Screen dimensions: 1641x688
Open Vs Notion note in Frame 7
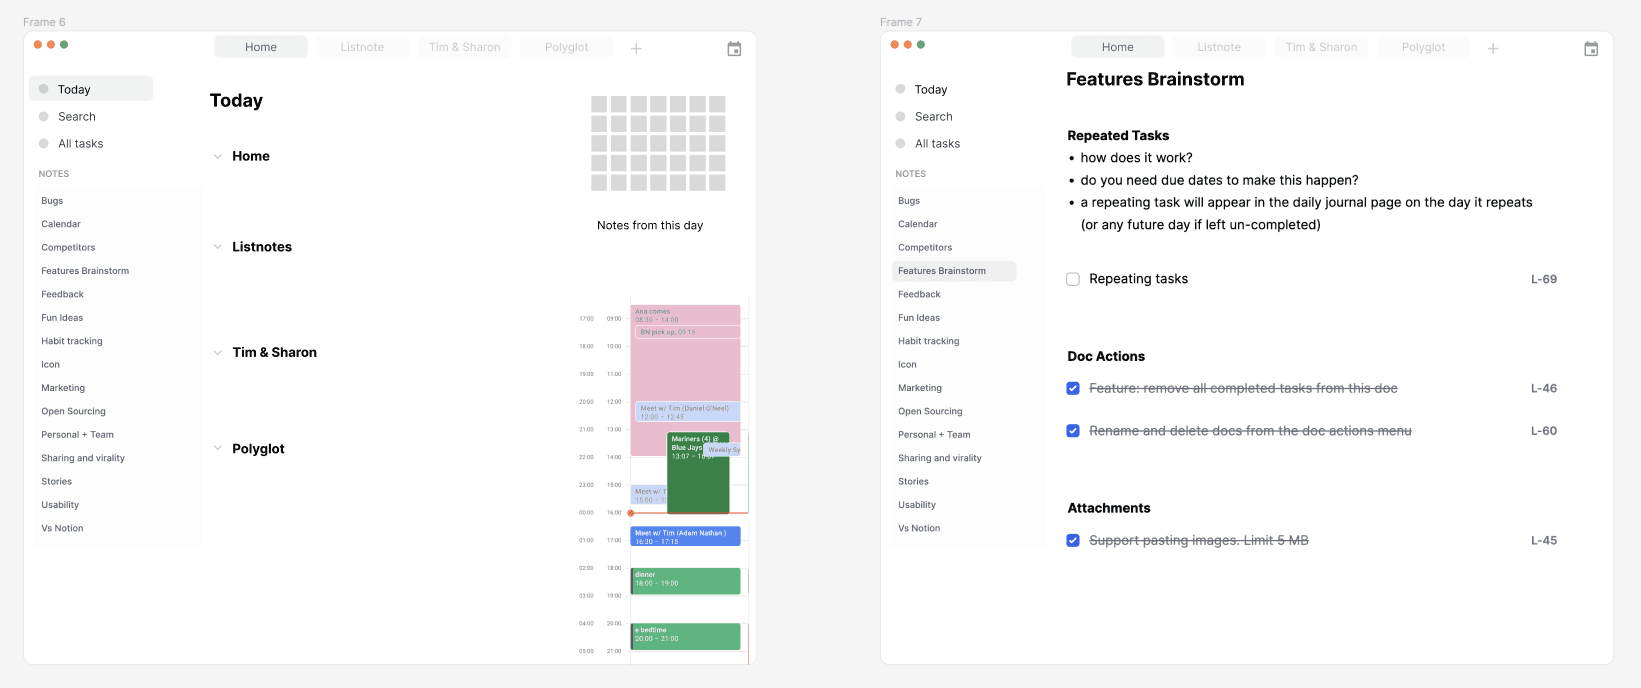(919, 528)
